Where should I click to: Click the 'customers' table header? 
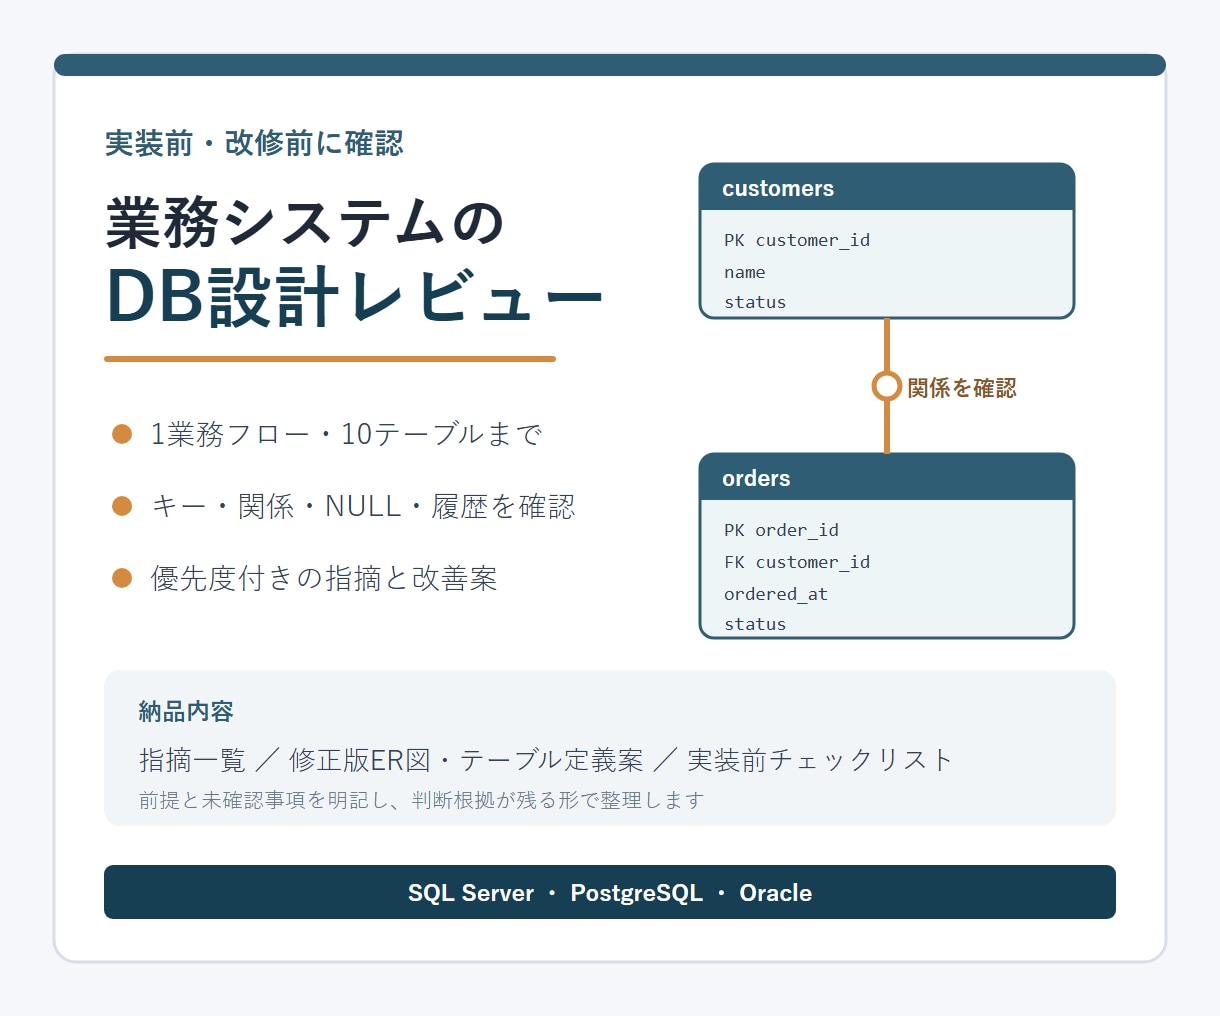(x=887, y=188)
